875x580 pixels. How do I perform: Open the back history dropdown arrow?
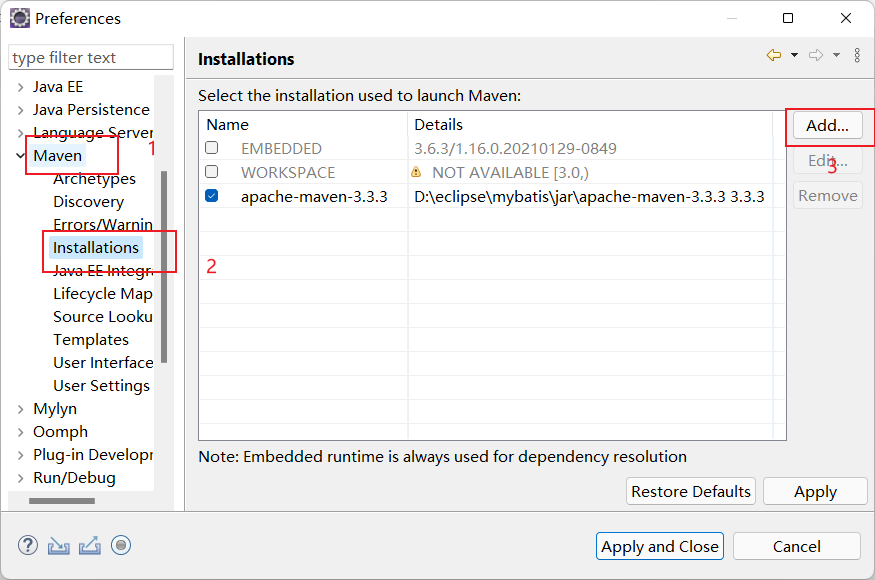point(794,56)
